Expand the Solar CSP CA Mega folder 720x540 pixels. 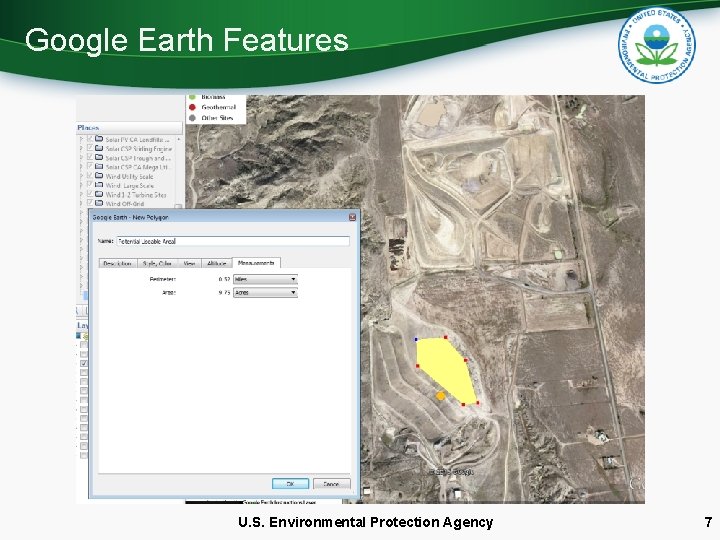(81, 166)
